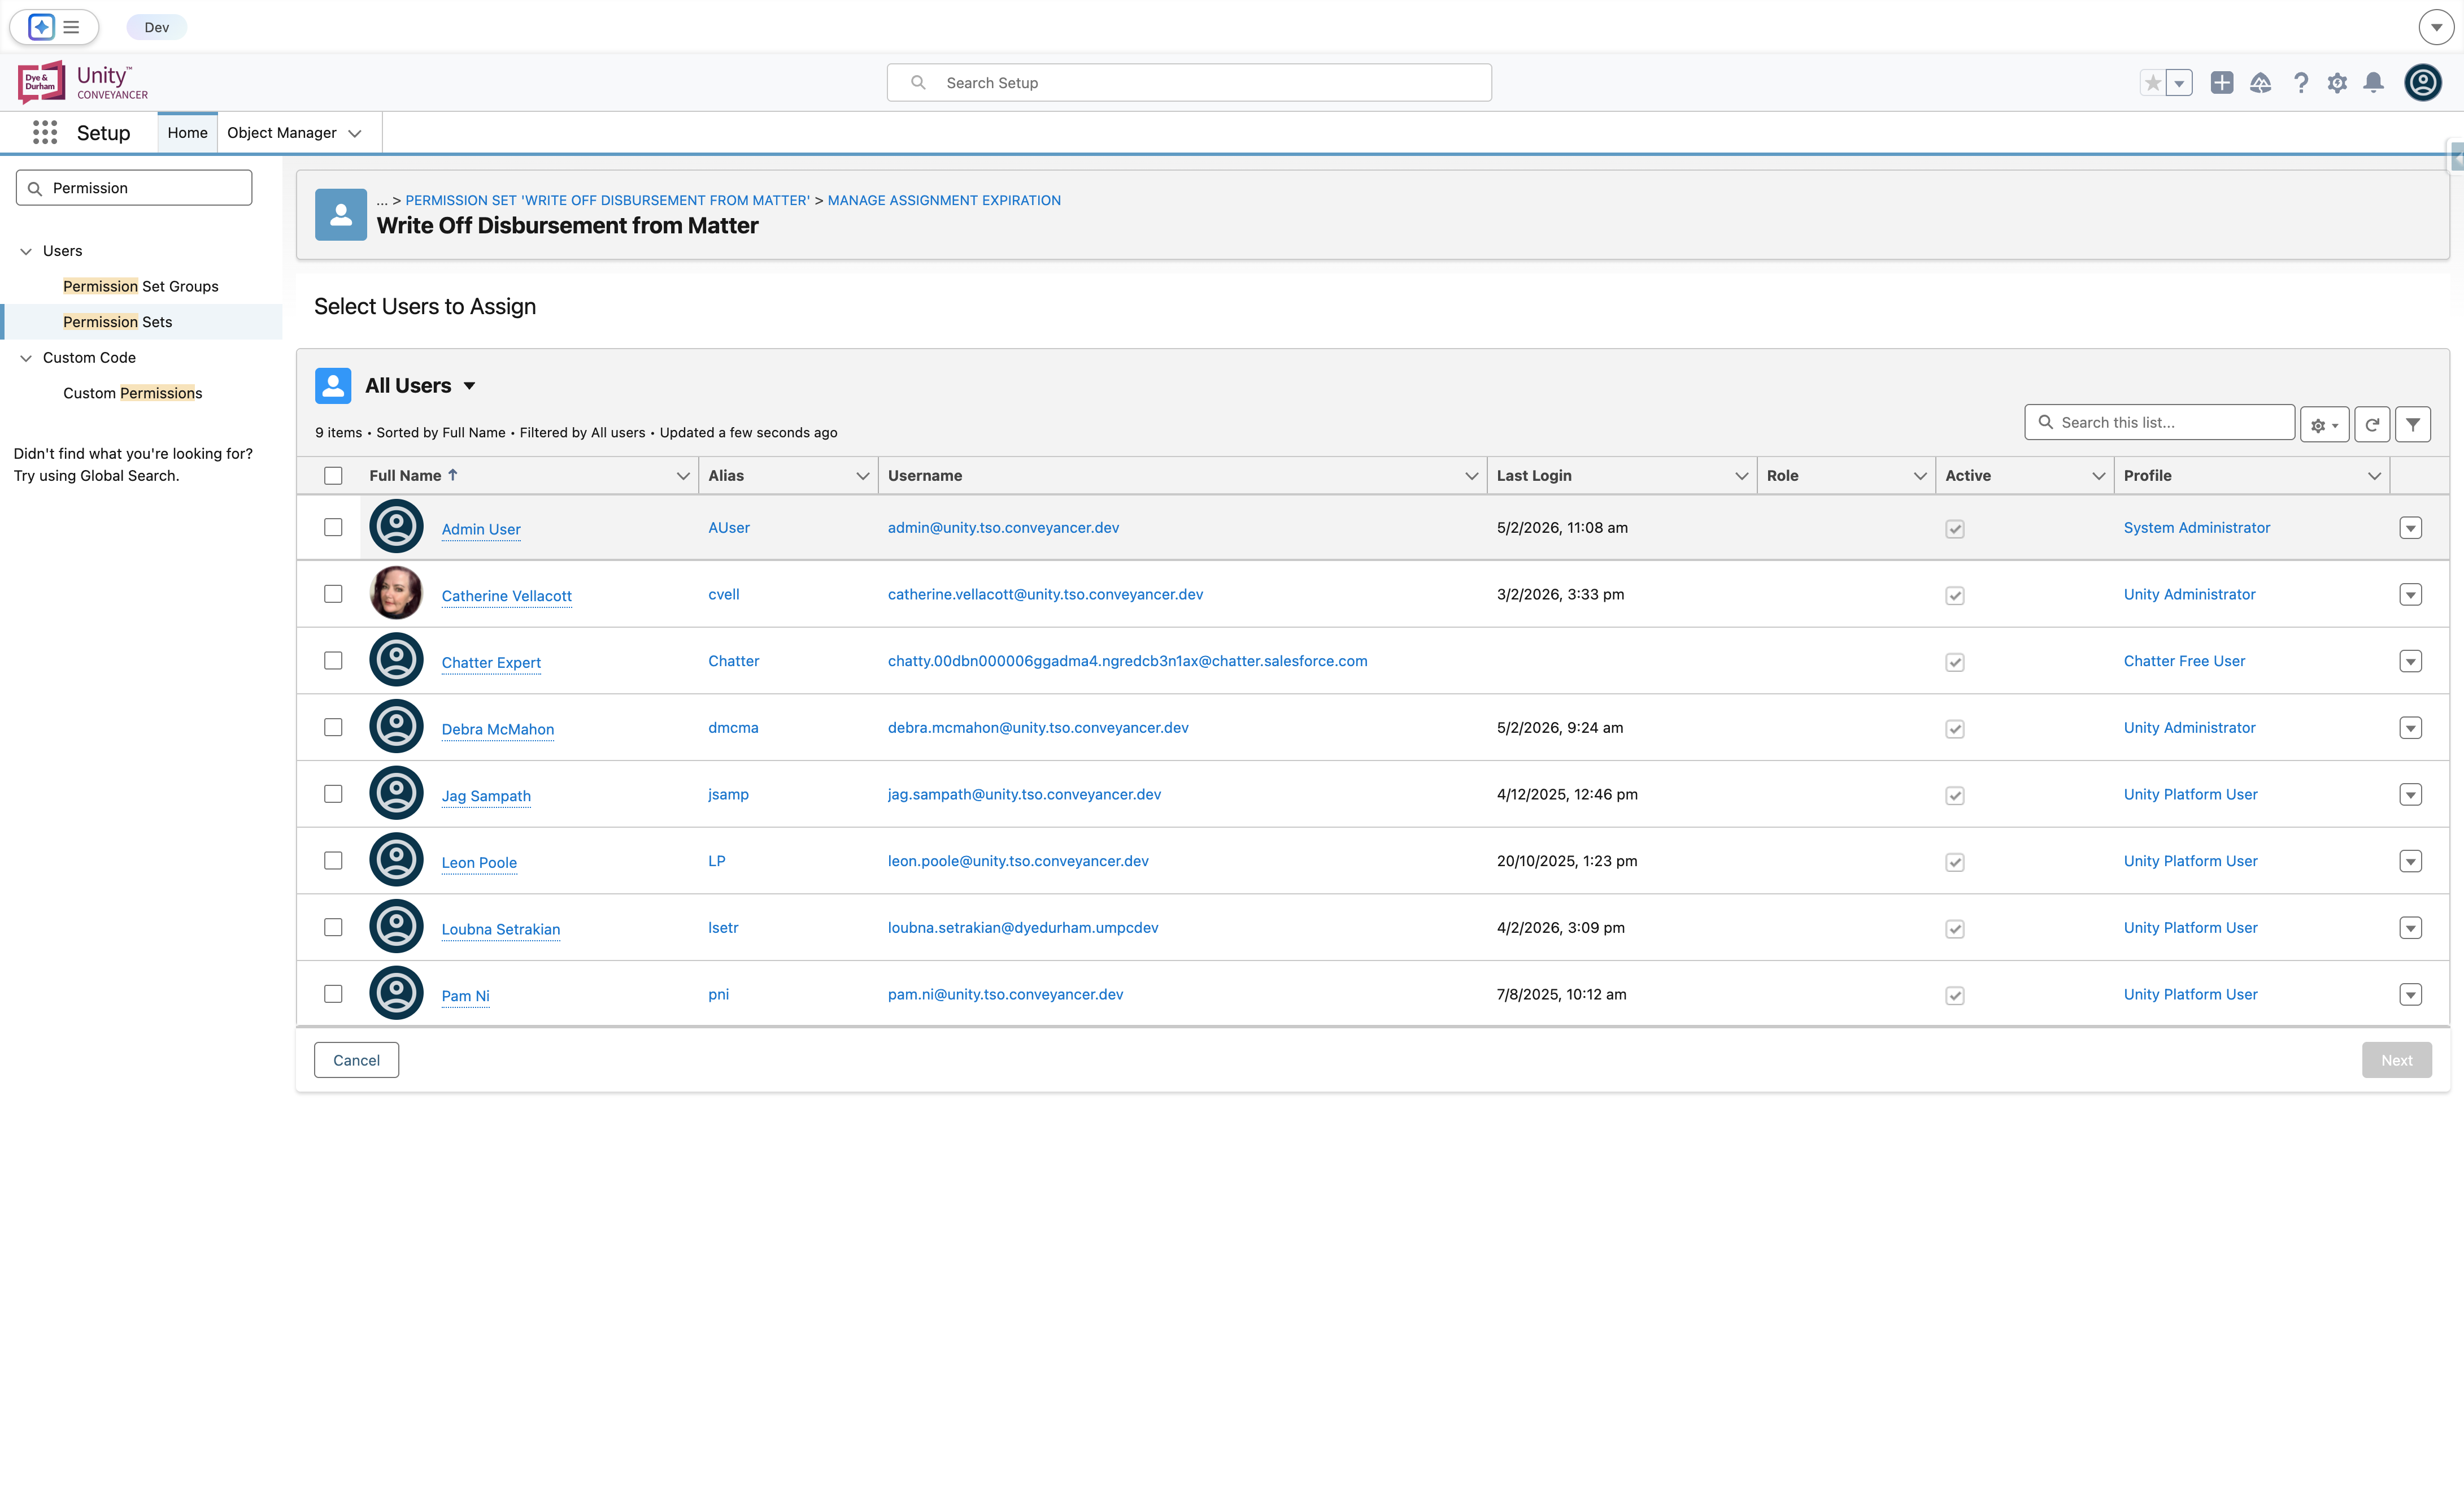
Task: Open the user profile avatar menu
Action: pyautogui.click(x=2423, y=83)
